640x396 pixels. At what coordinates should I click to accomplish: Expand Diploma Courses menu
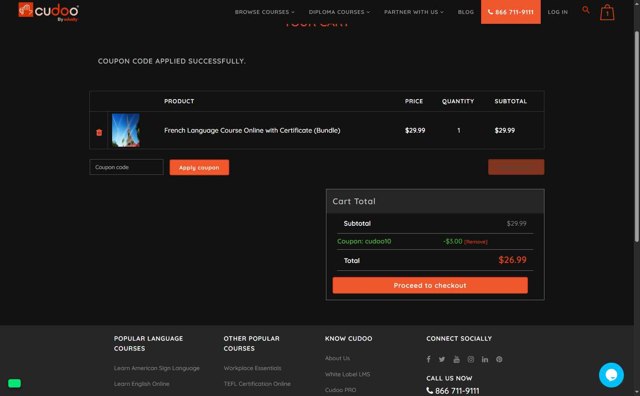coord(339,12)
